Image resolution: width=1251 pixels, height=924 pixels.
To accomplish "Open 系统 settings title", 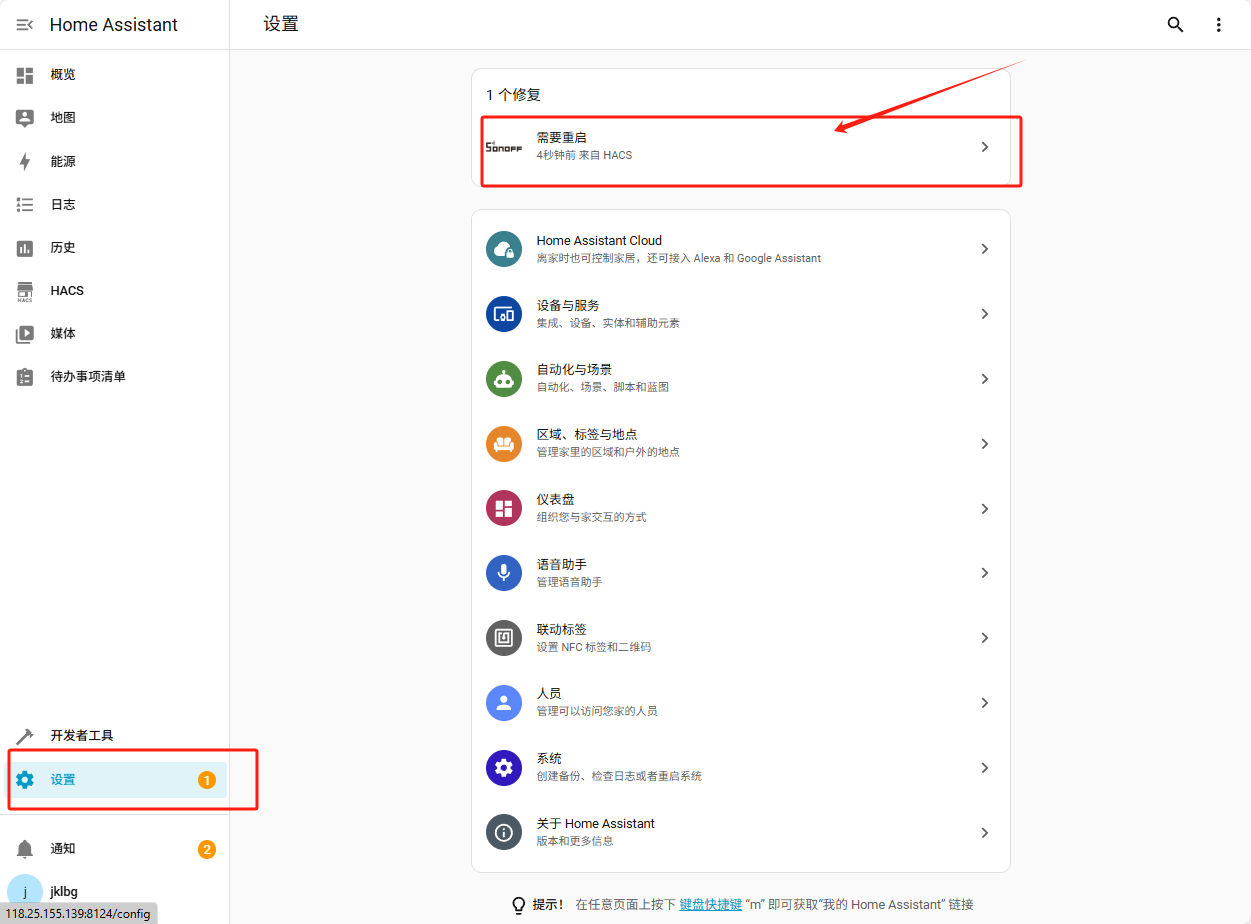I will tap(549, 759).
